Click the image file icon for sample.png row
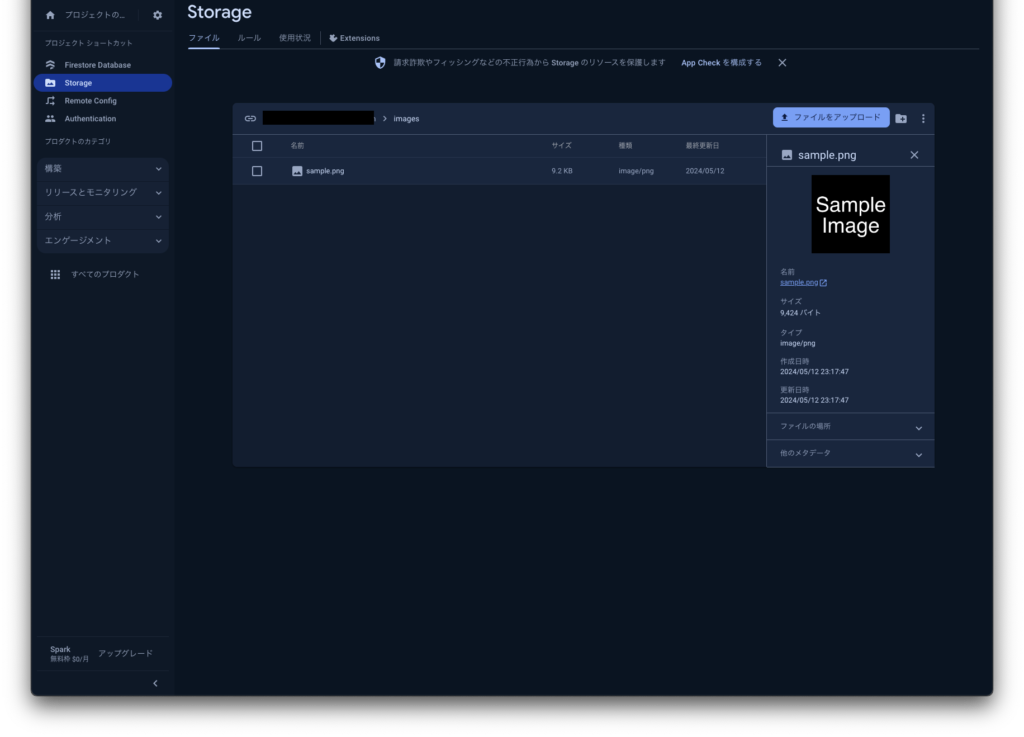 (x=297, y=171)
